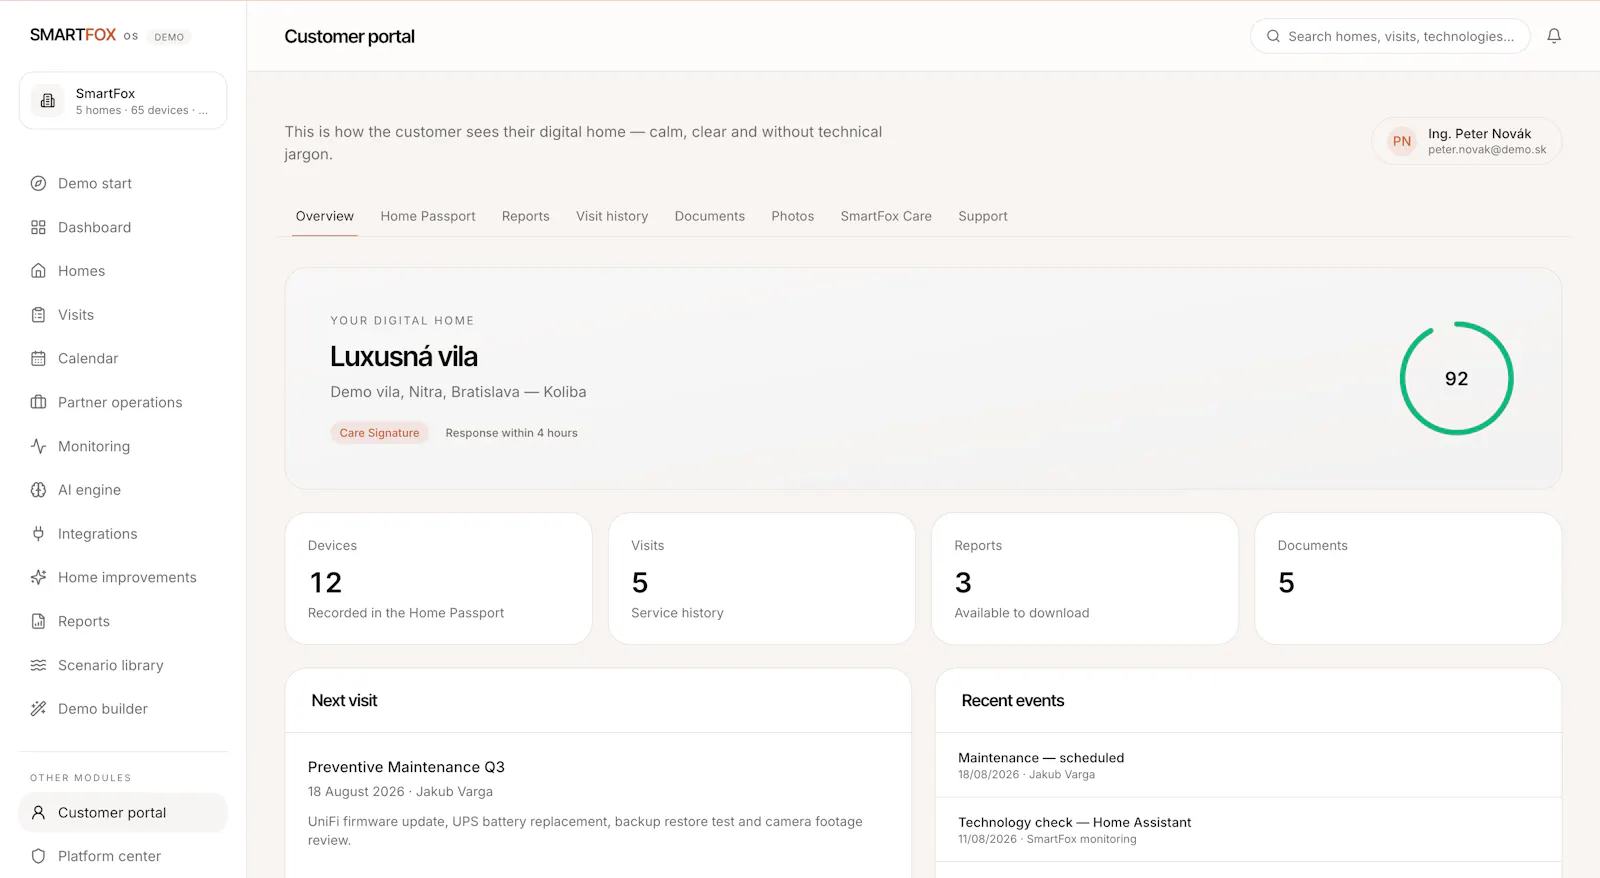
Task: Click the Reports 3 stat card
Action: 1085,579
